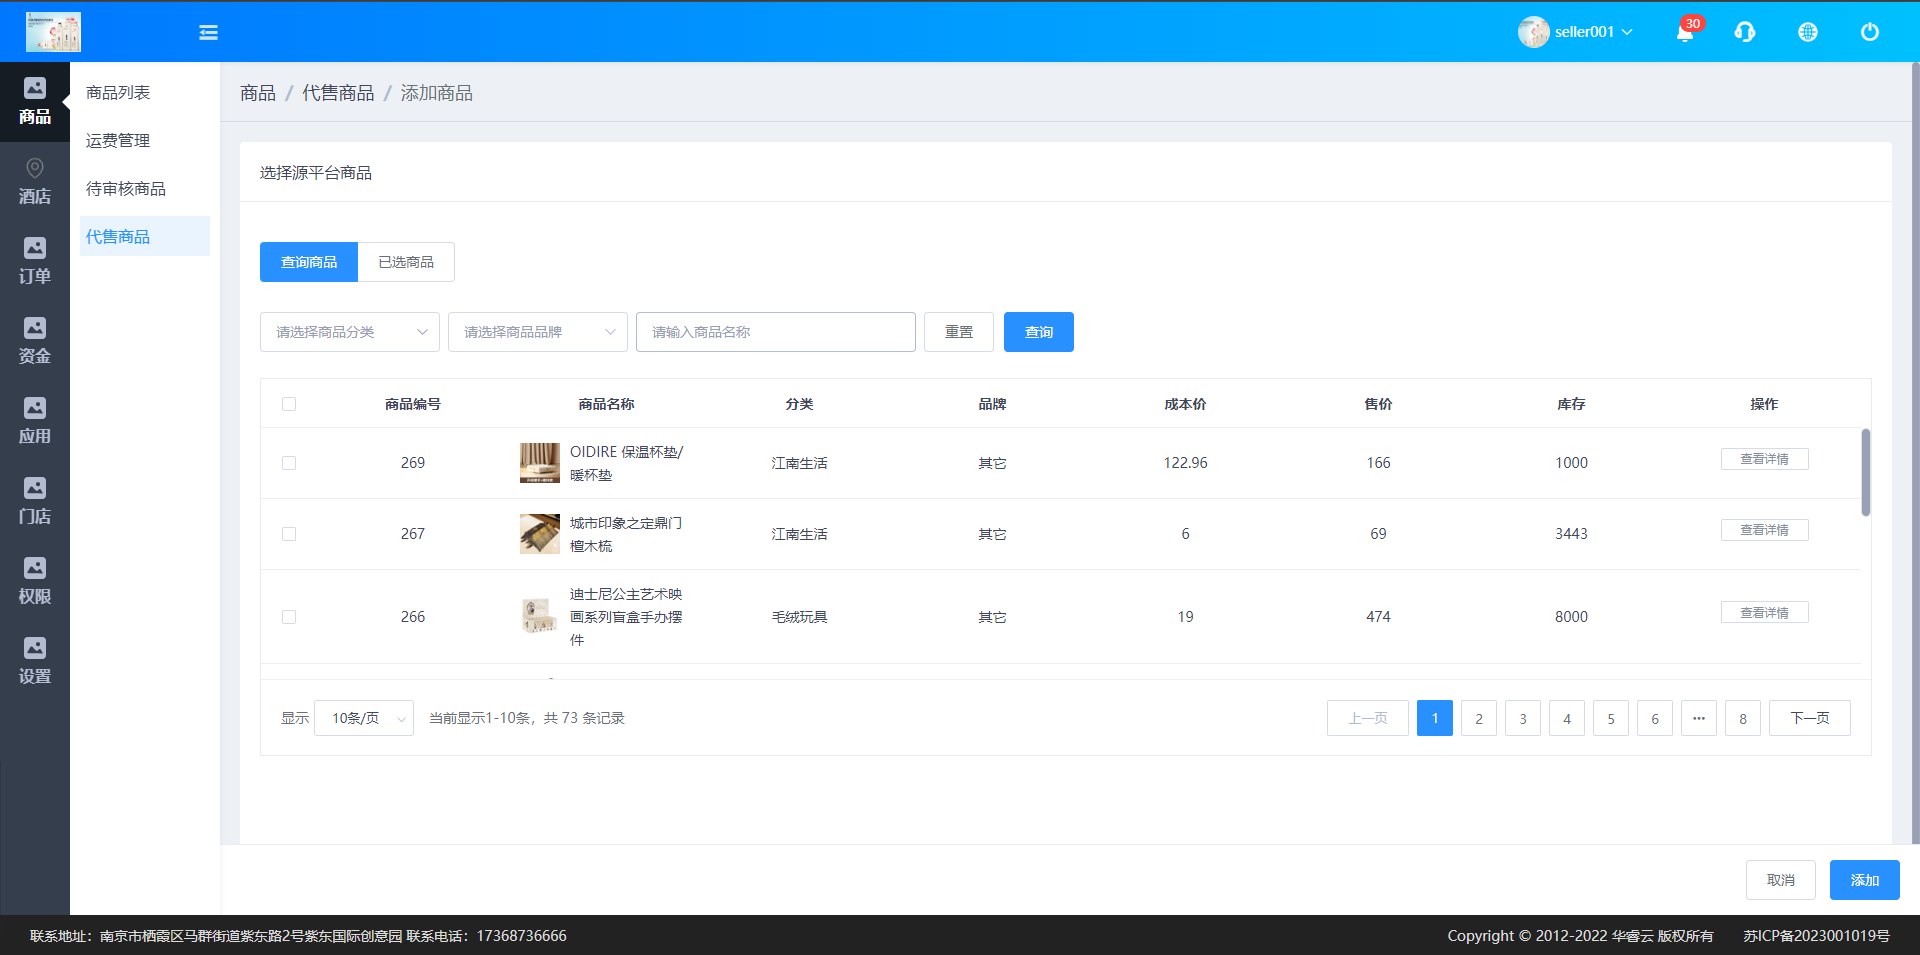Open 设置 in the left sidebar
This screenshot has width=1920, height=955.
[35, 662]
